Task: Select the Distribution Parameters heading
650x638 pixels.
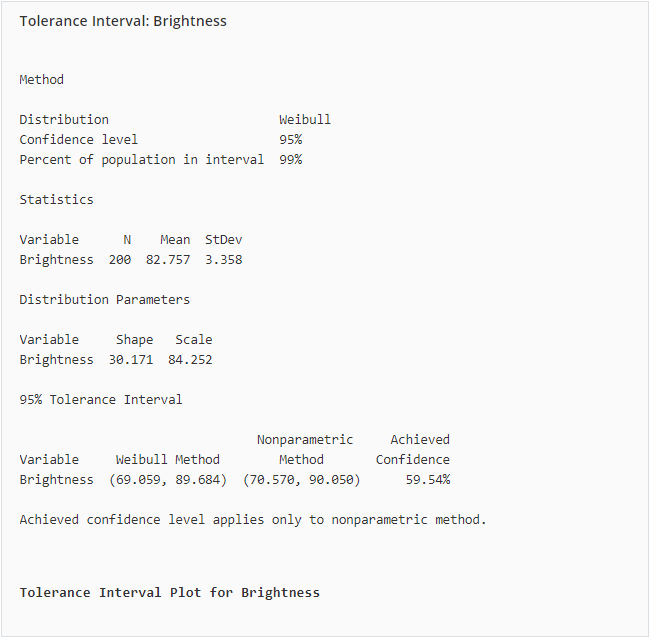Action: coord(104,300)
